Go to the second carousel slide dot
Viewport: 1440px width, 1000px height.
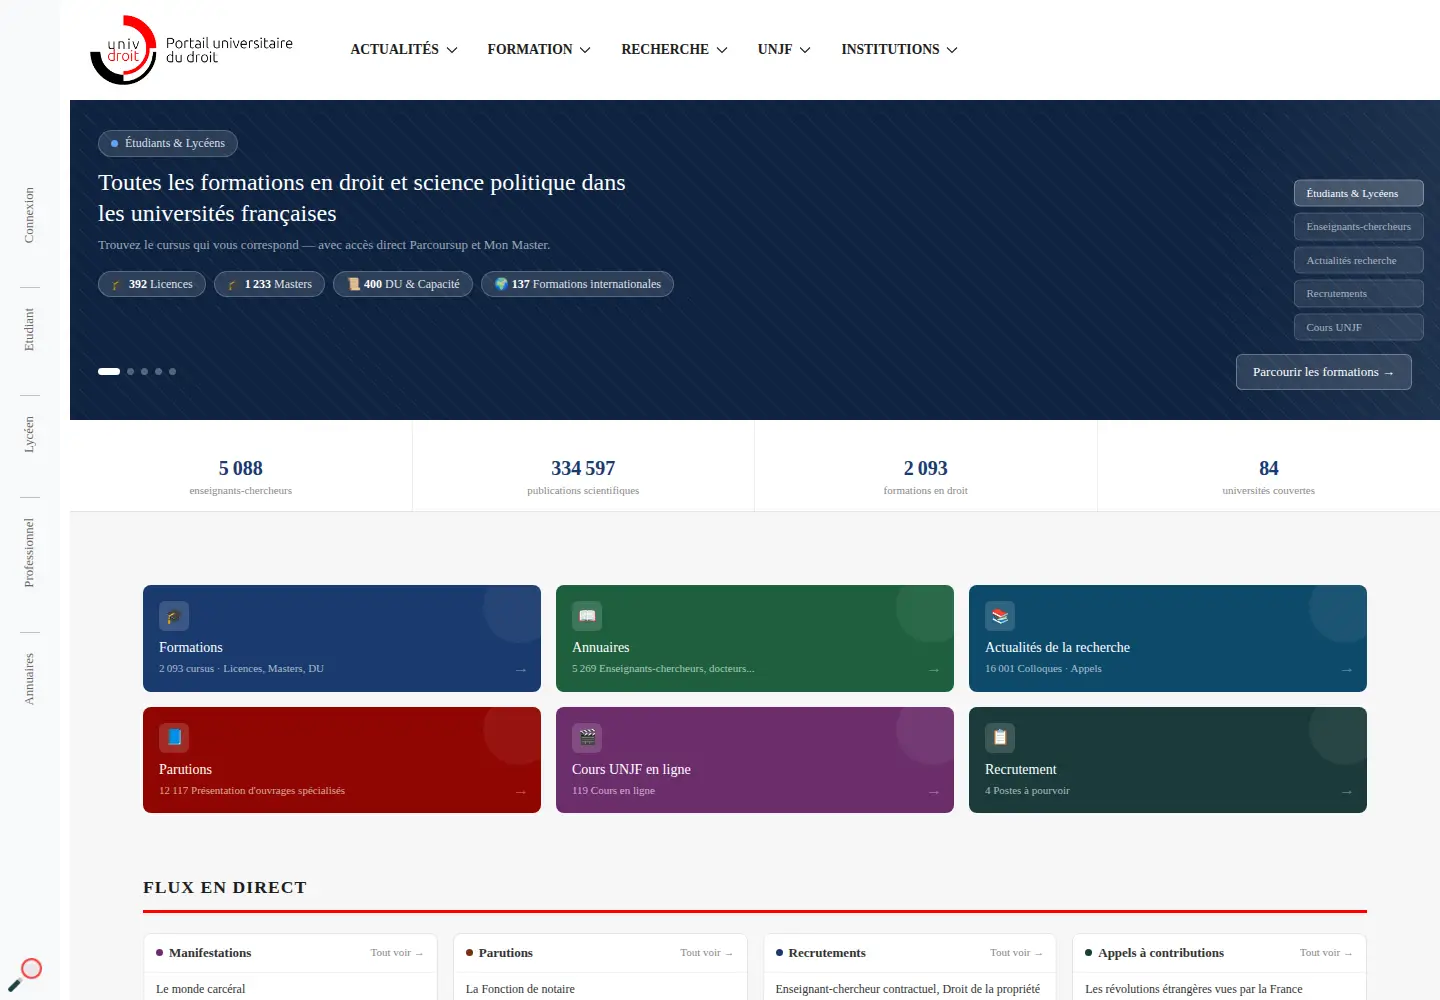[131, 371]
